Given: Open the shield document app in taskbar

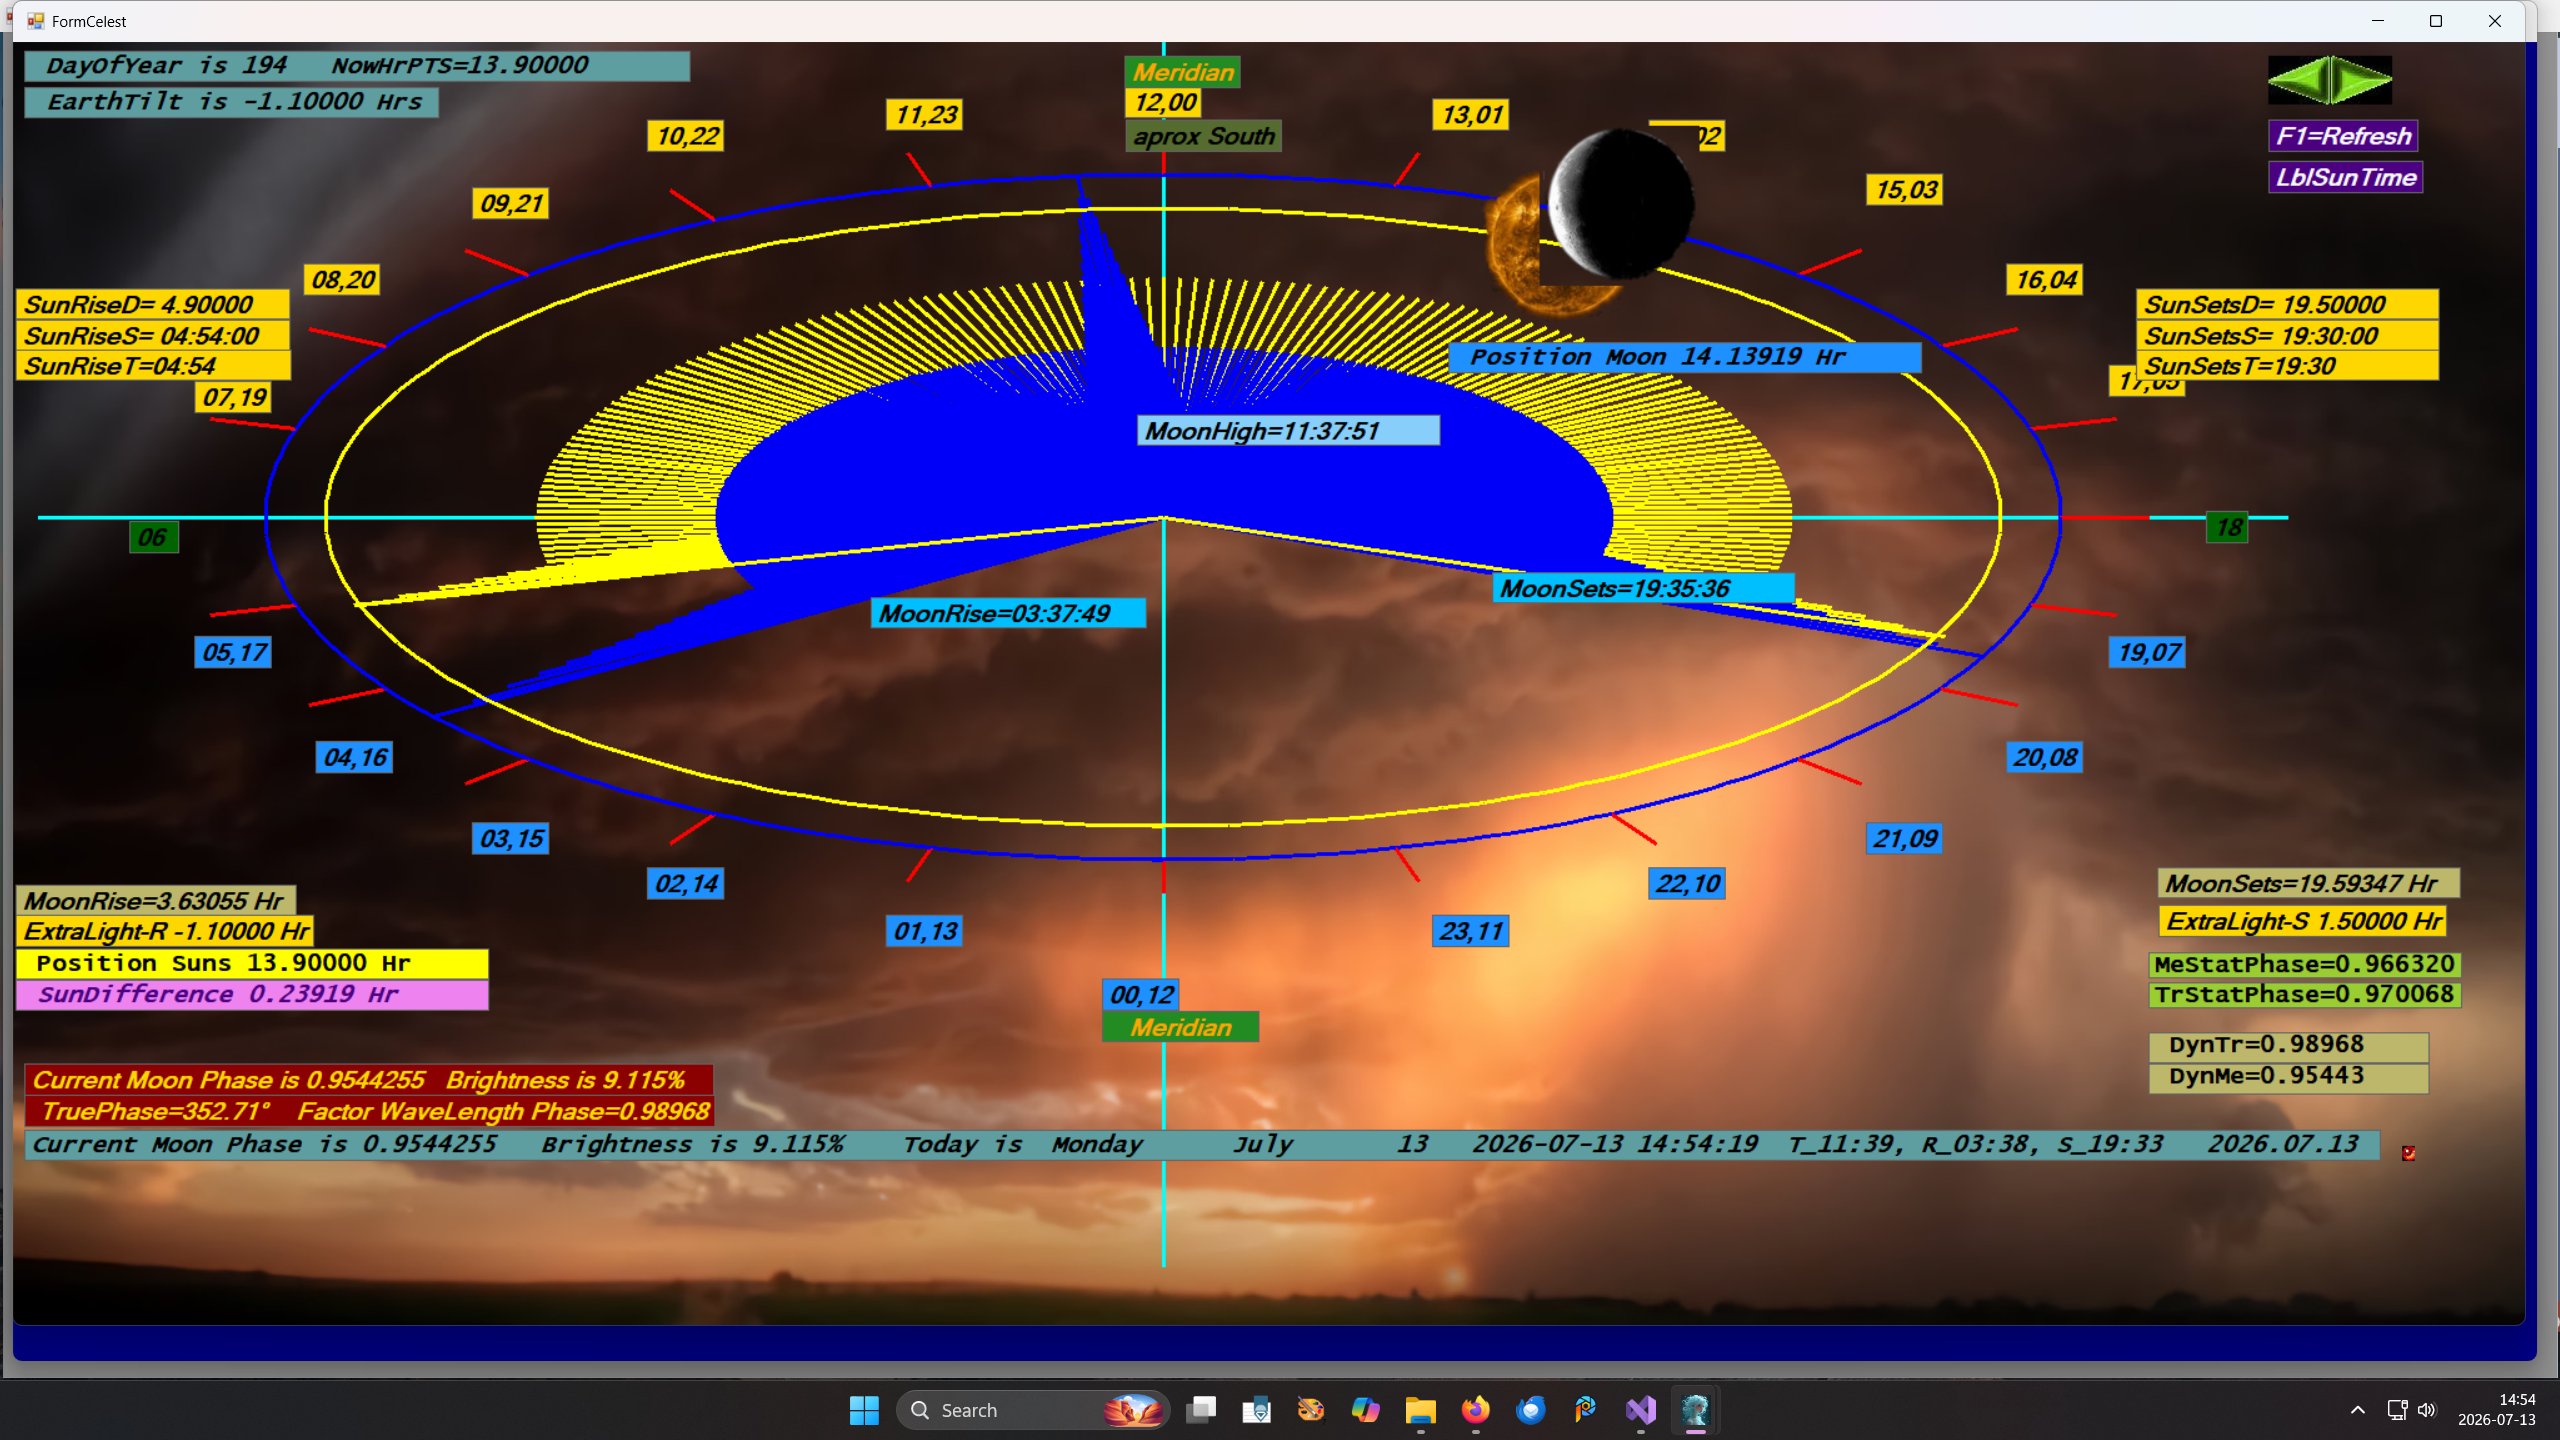Looking at the screenshot, I should coord(1256,1410).
